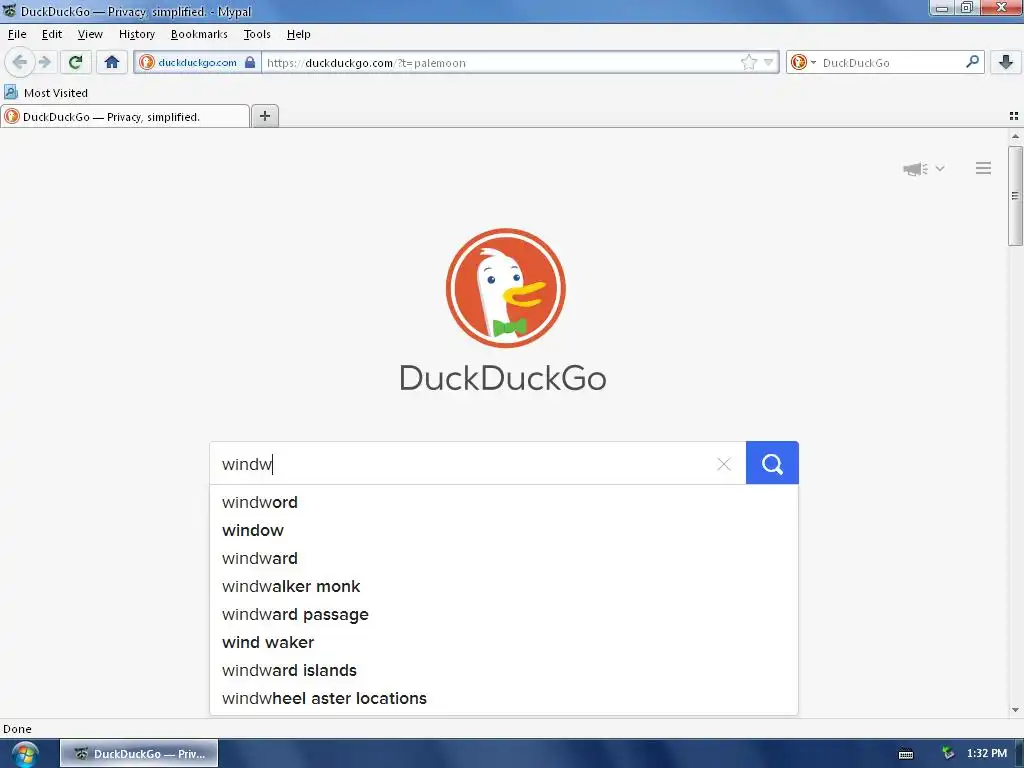
Task: Choose suggestion "window"
Action: point(504,530)
